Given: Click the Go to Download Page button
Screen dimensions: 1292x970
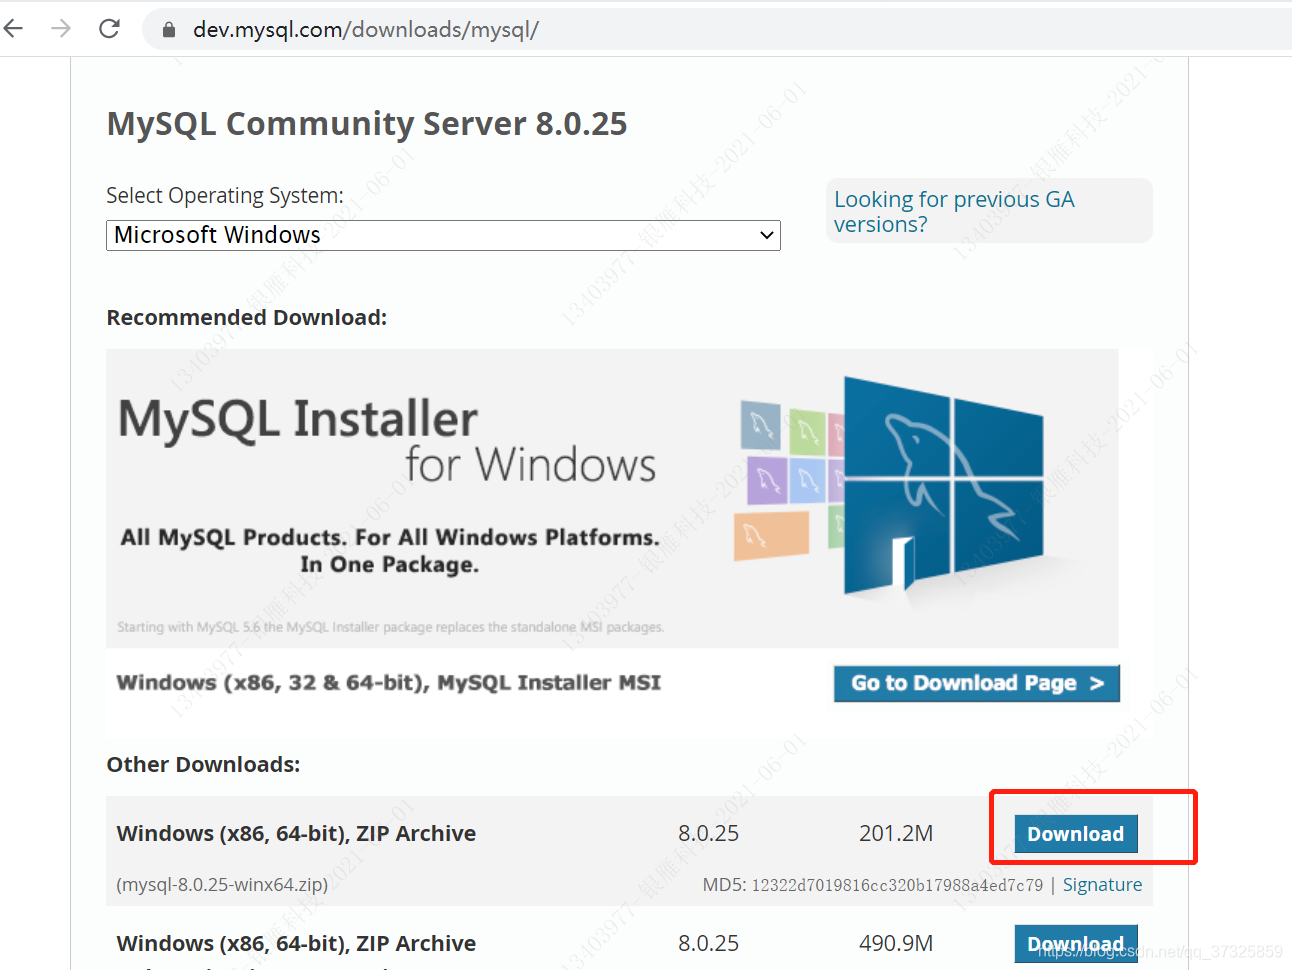Looking at the screenshot, I should tap(976, 683).
